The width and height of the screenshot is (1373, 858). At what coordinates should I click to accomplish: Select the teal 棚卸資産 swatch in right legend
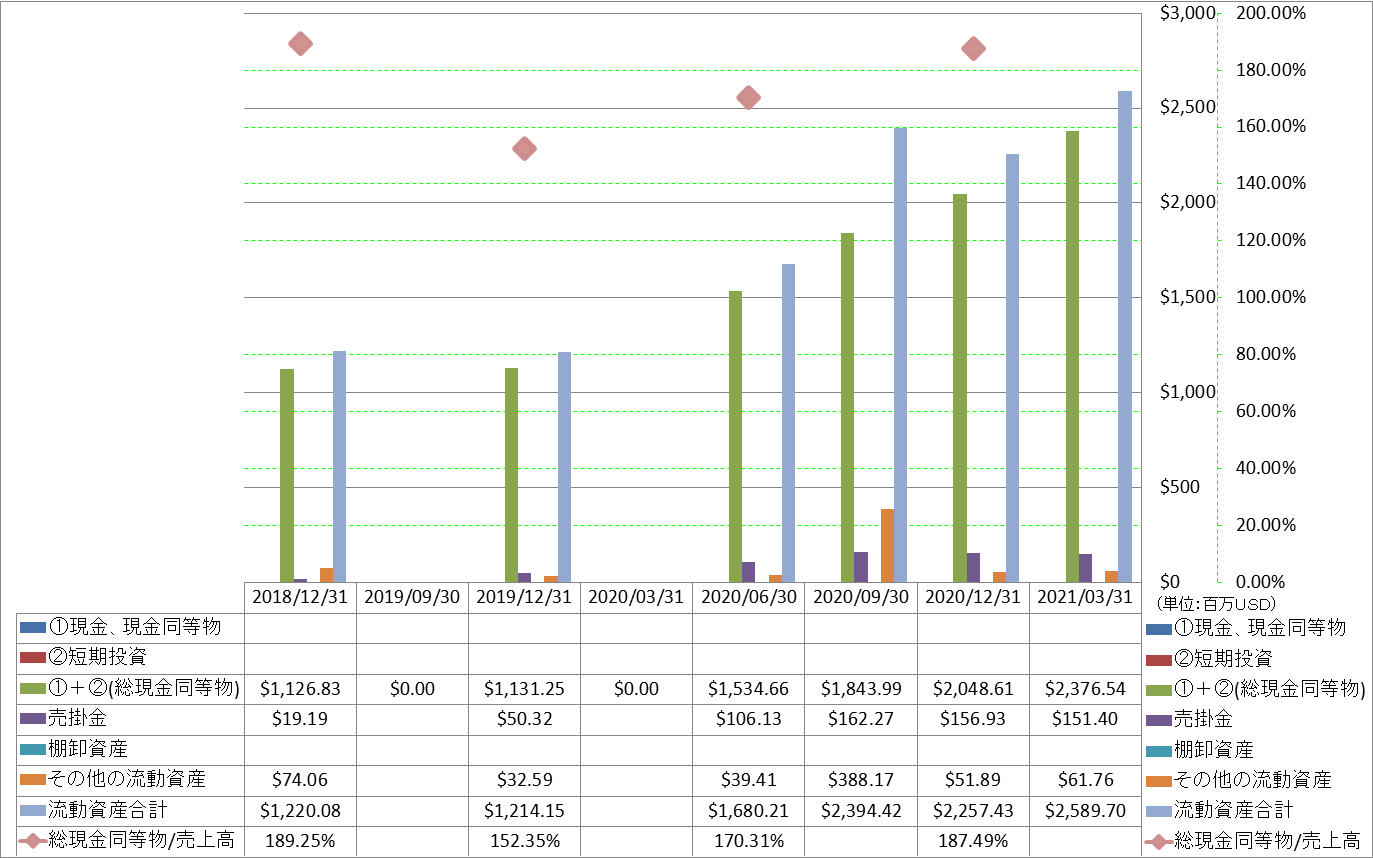(1158, 750)
